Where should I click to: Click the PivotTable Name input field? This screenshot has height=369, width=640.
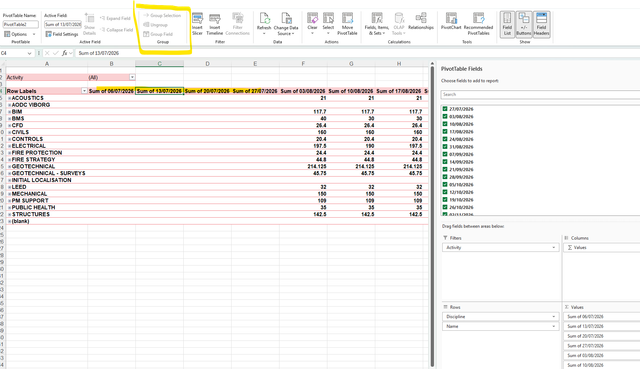coord(21,24)
